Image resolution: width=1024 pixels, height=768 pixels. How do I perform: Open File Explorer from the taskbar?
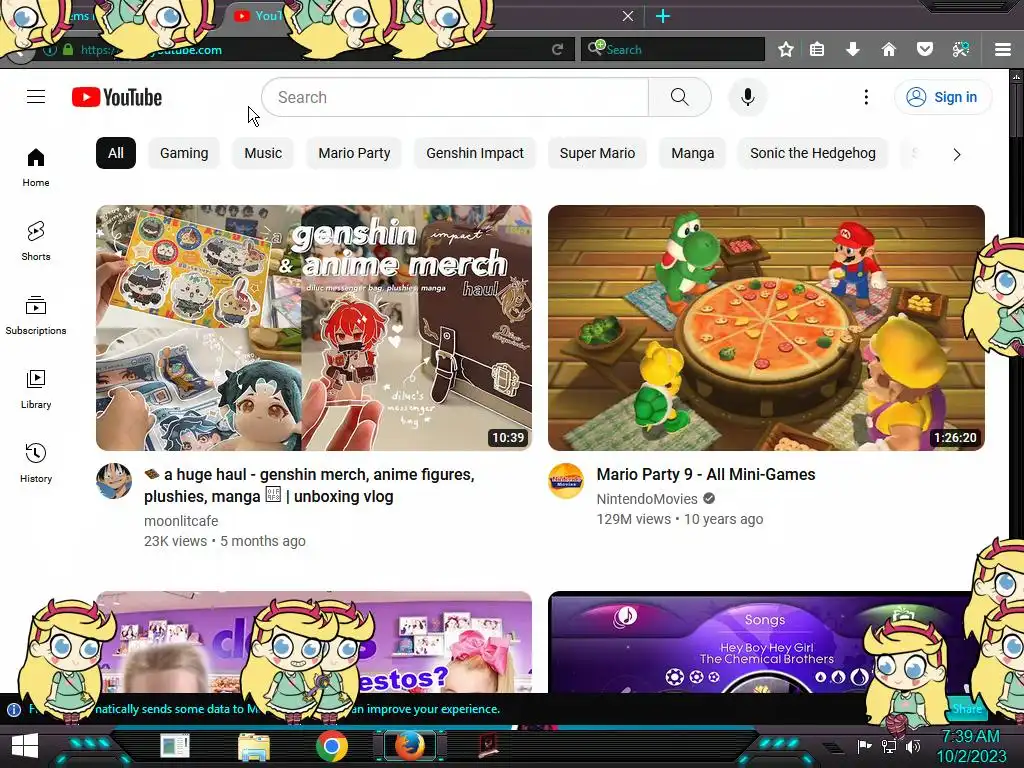[x=253, y=747]
